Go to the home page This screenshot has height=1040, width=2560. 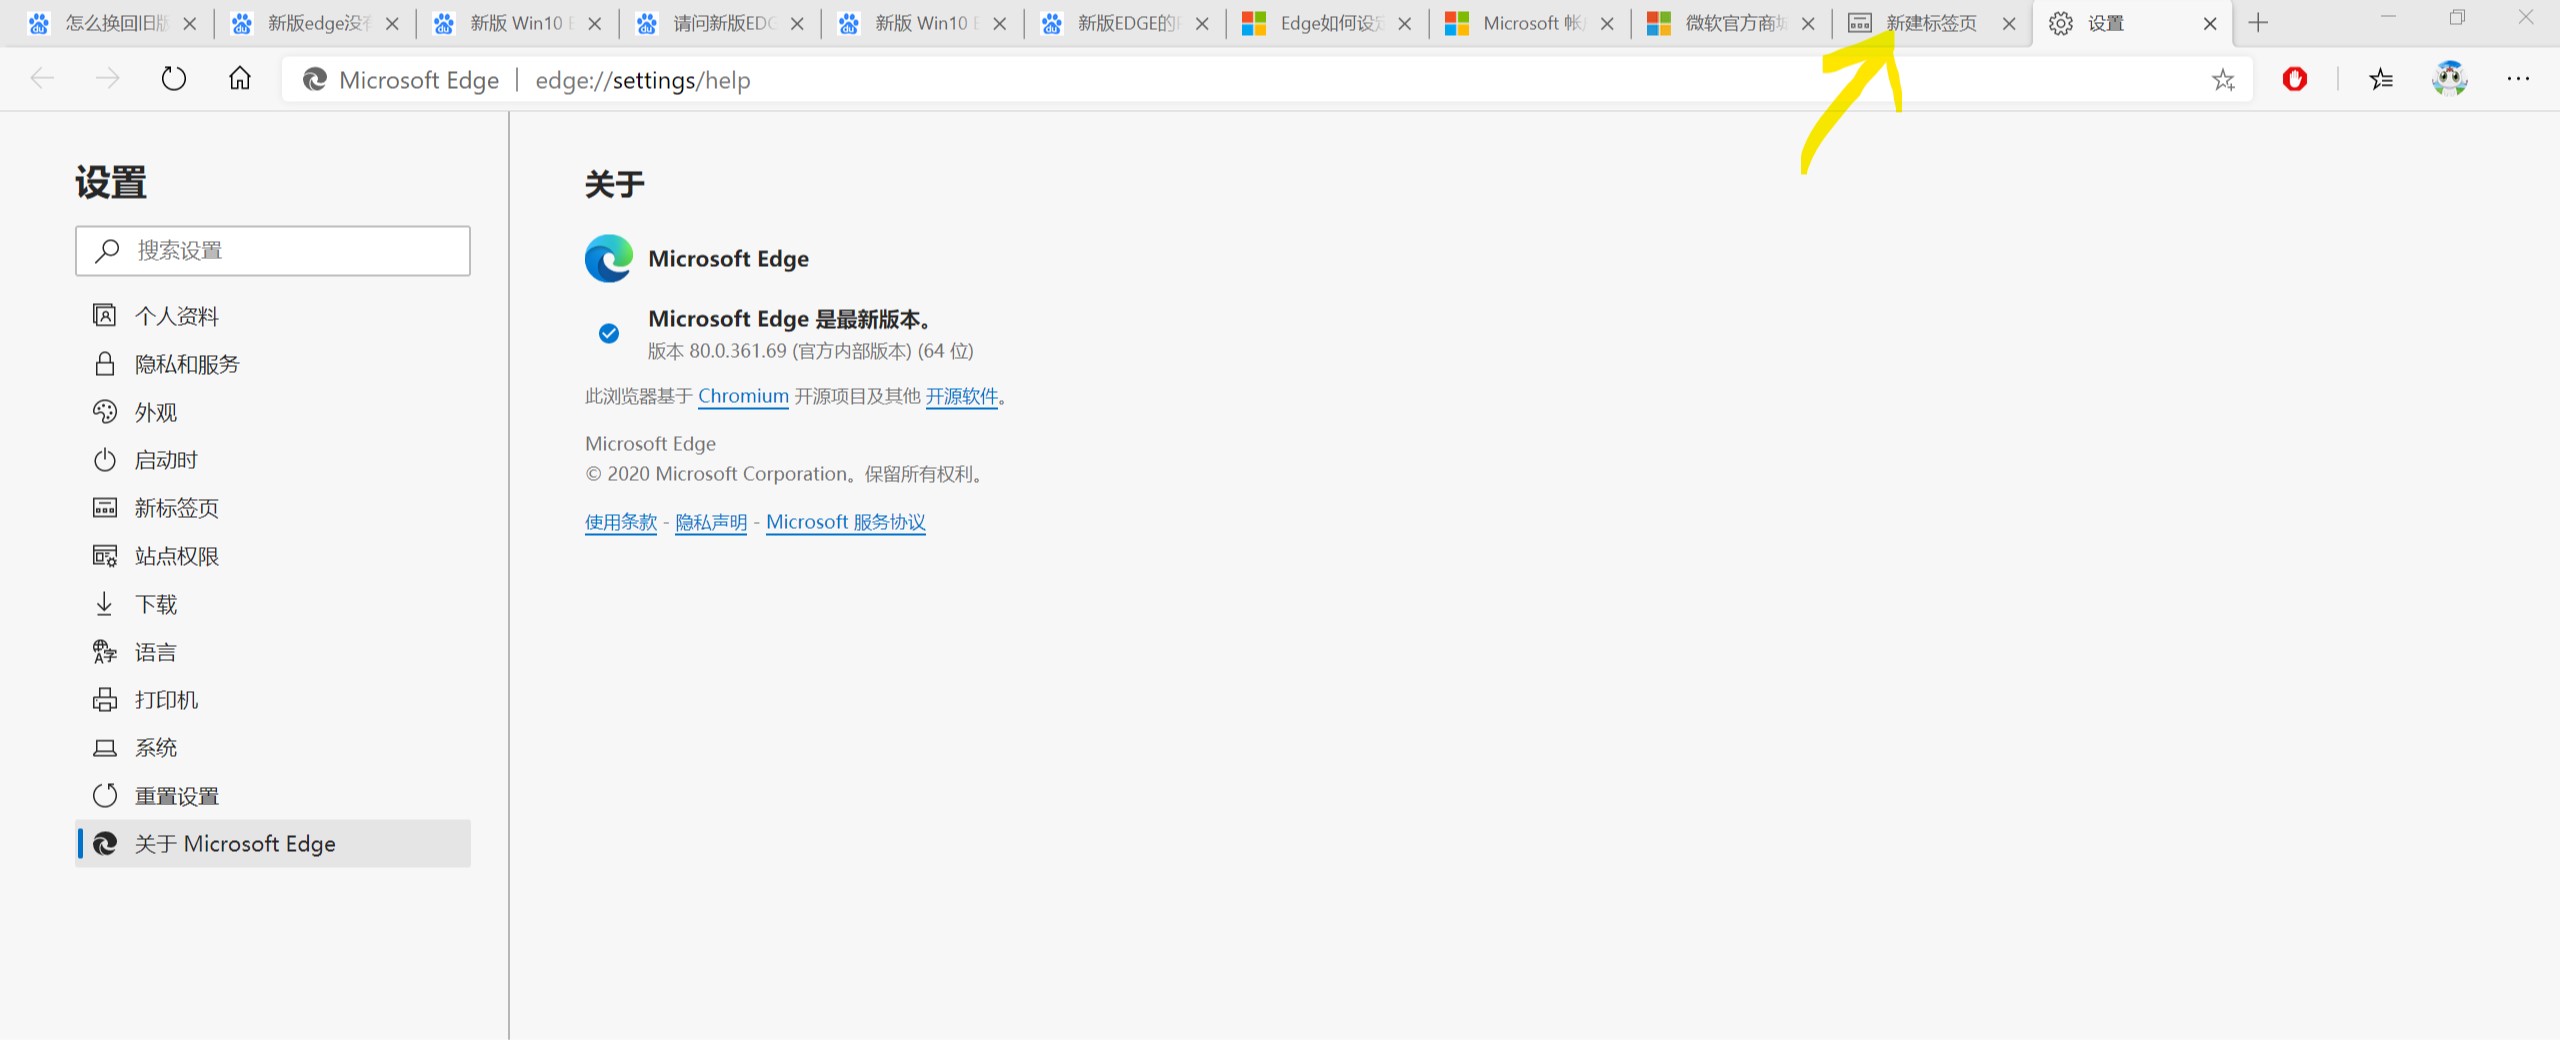(240, 79)
